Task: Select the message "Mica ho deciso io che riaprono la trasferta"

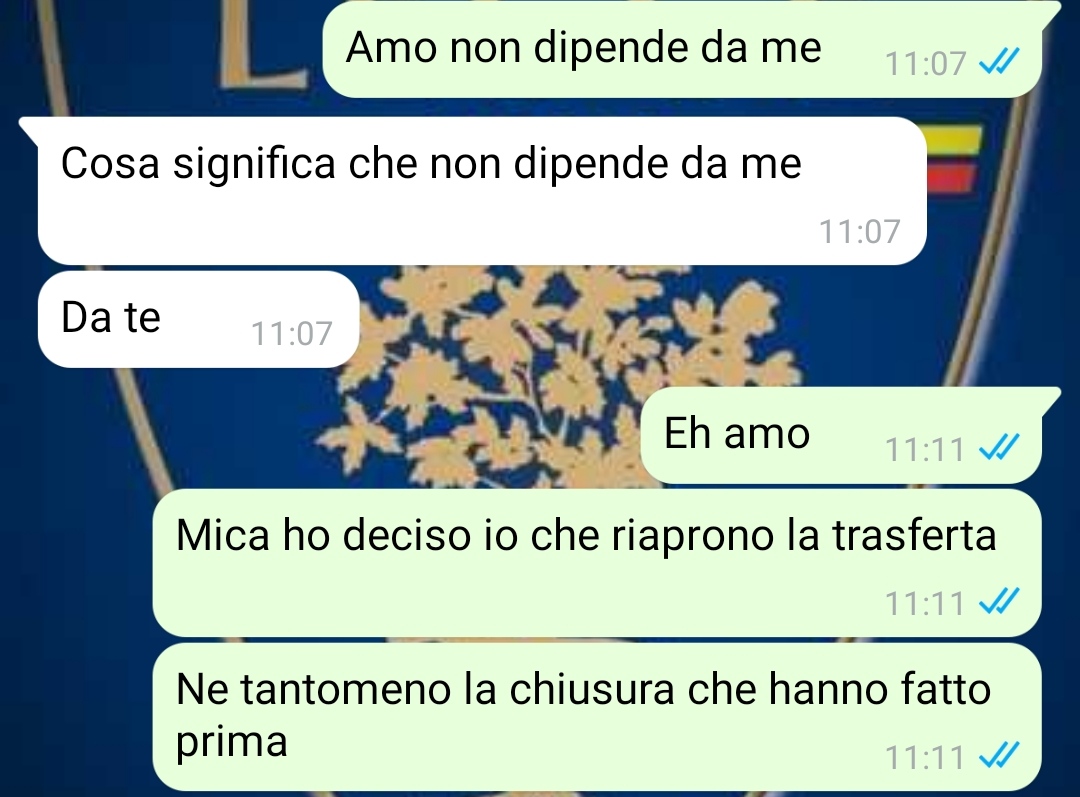Action: pyautogui.click(x=596, y=563)
